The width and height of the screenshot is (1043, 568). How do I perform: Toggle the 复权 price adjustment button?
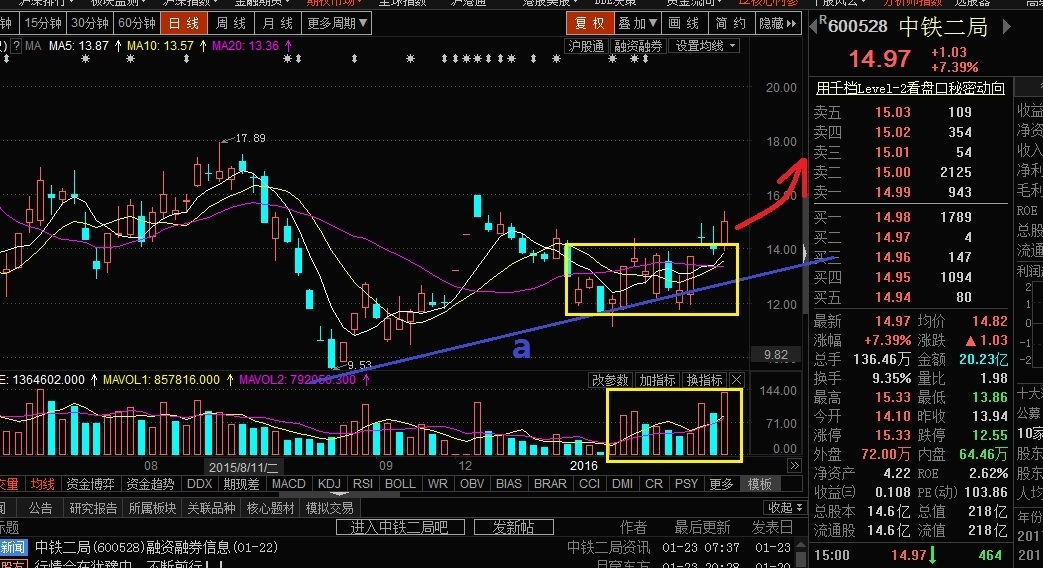click(x=590, y=23)
